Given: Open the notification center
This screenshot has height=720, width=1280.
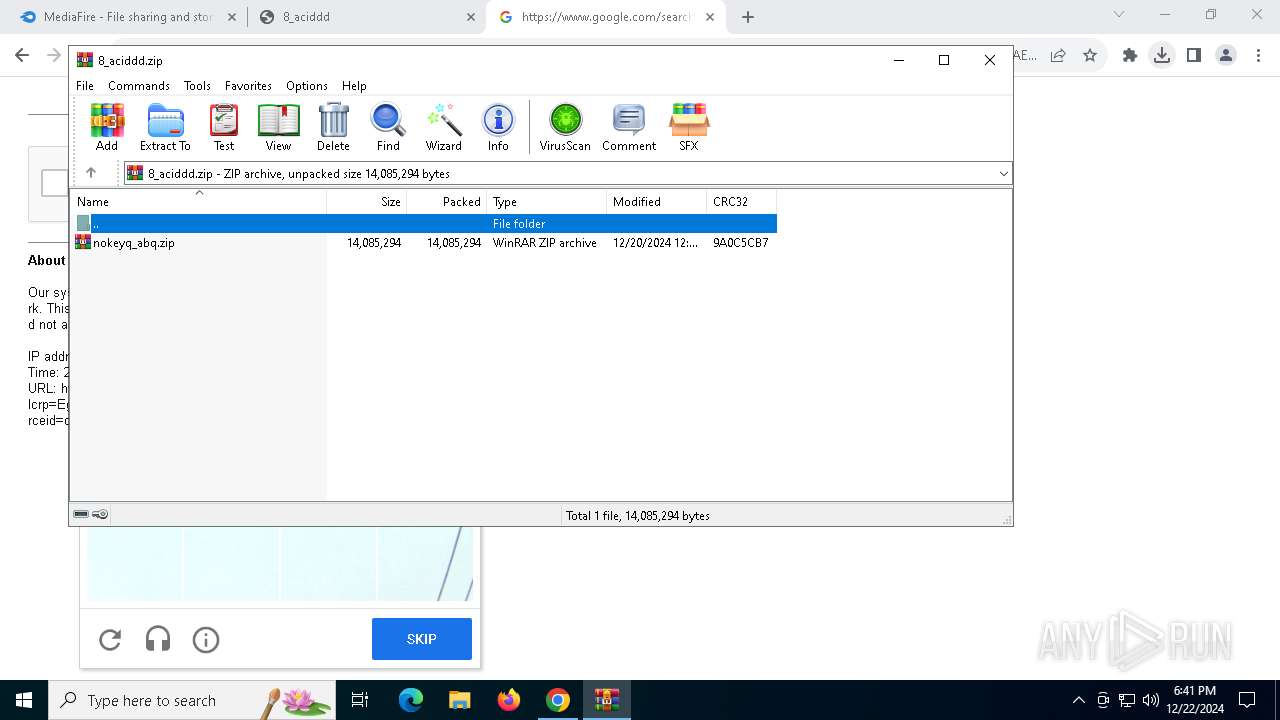Looking at the screenshot, I should pos(1247,700).
